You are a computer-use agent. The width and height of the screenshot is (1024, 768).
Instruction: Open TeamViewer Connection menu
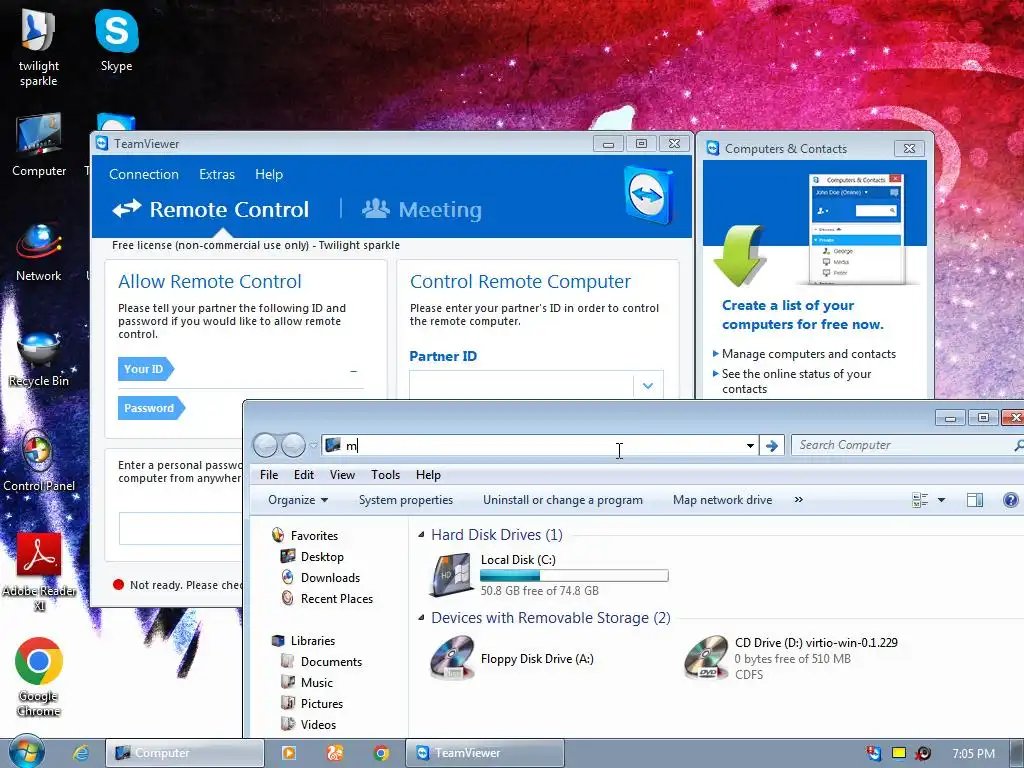point(144,174)
